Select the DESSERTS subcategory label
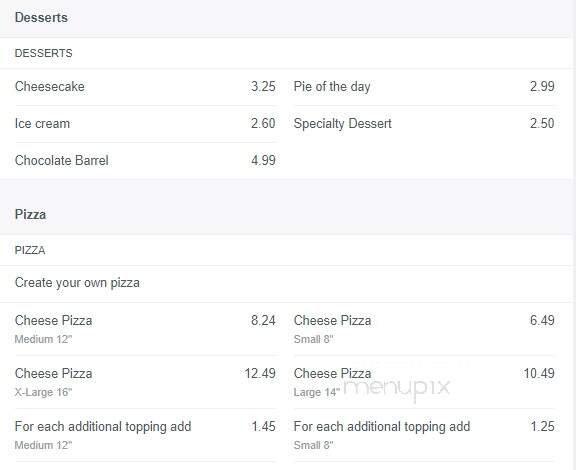This screenshot has height=470, width=576. coord(43,53)
